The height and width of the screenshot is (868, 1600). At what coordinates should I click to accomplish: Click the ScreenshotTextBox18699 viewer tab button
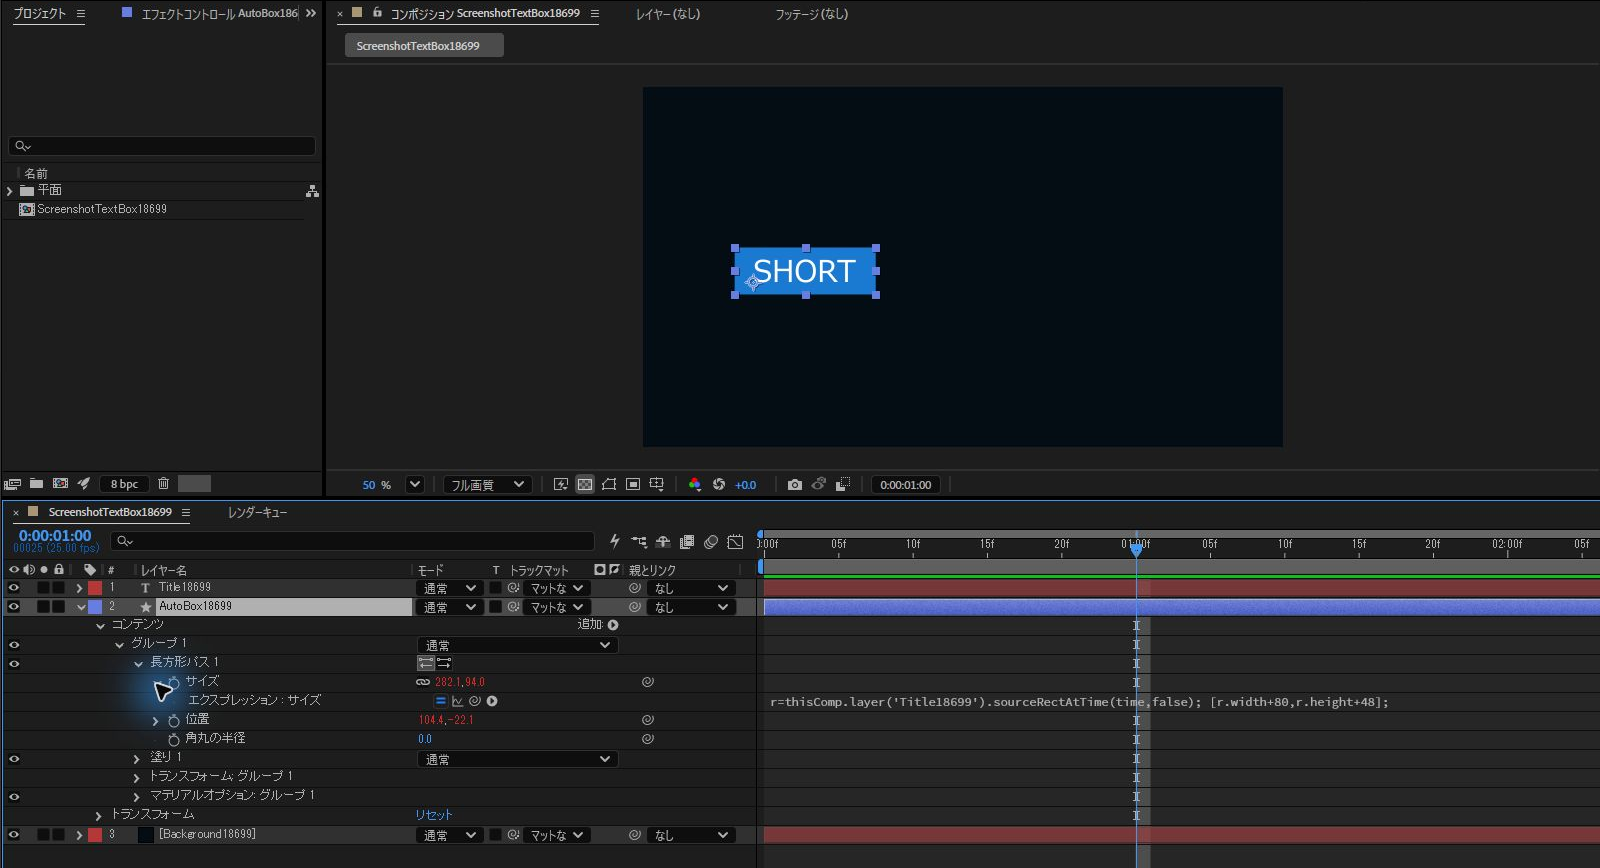click(424, 46)
